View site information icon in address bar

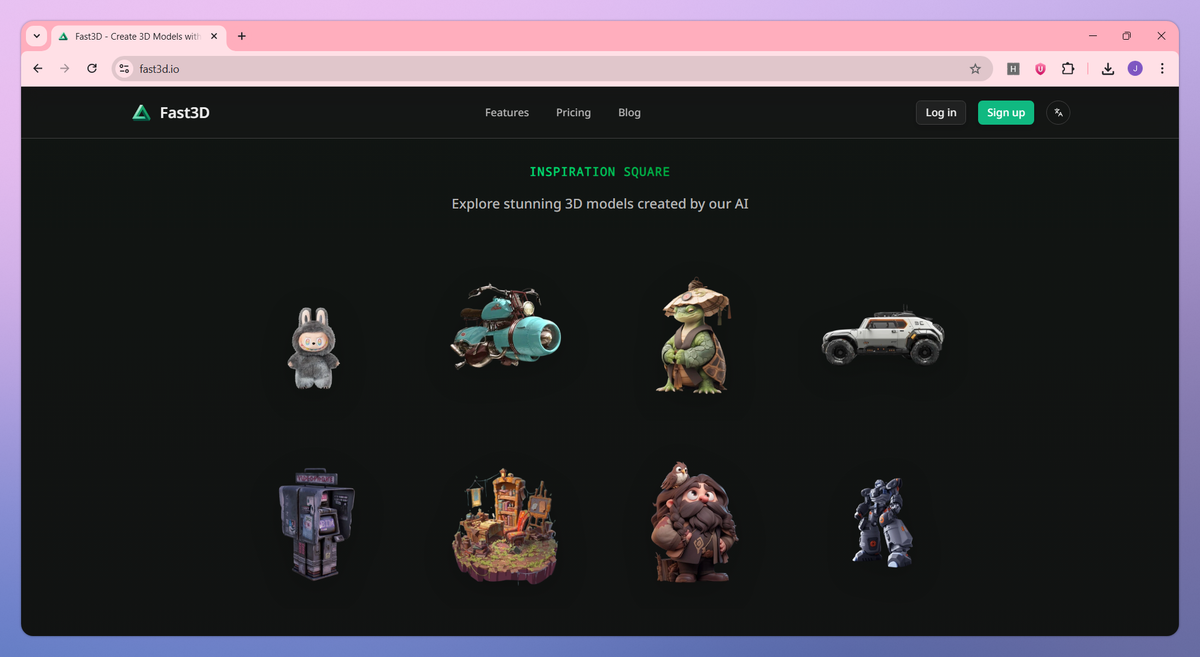124,69
